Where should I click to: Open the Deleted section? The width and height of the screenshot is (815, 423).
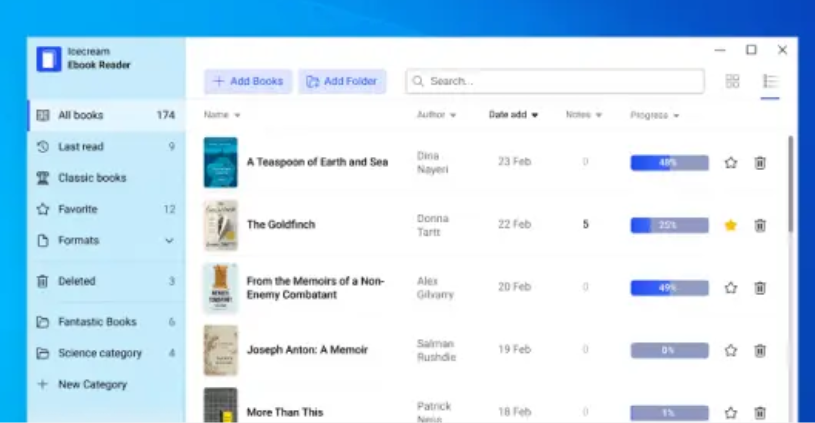point(107,281)
